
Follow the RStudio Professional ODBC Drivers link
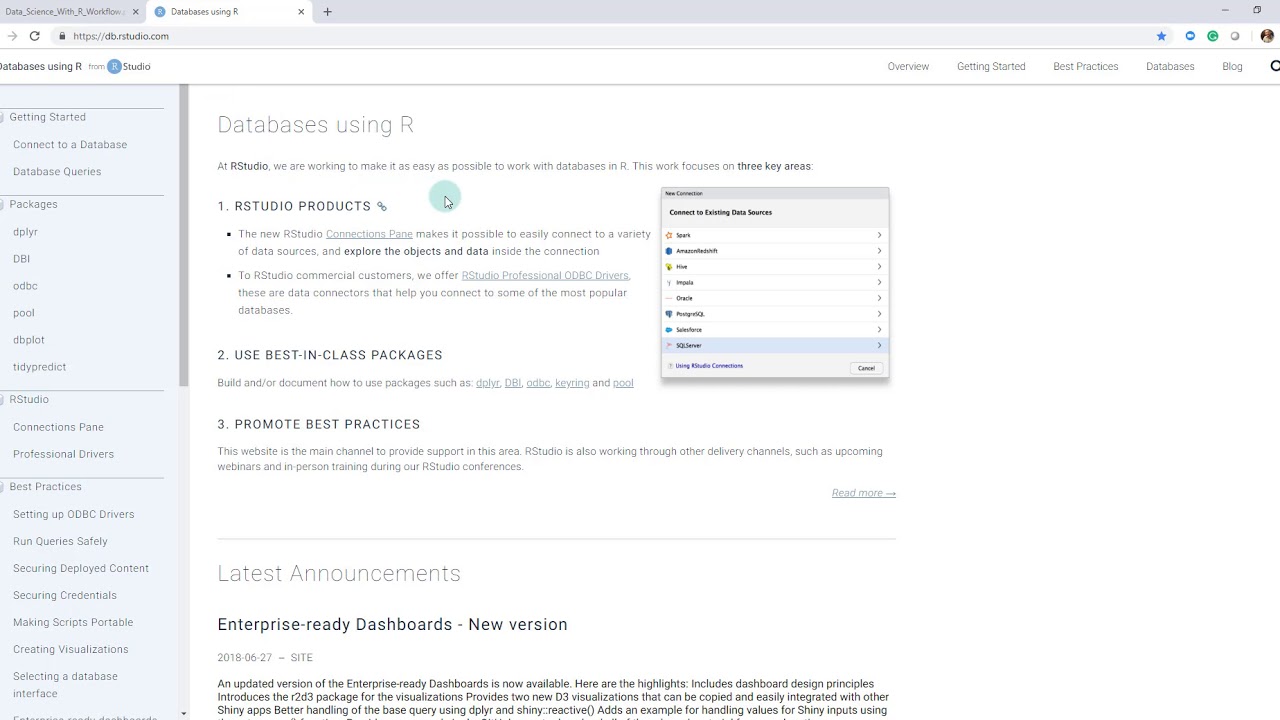pyautogui.click(x=545, y=275)
